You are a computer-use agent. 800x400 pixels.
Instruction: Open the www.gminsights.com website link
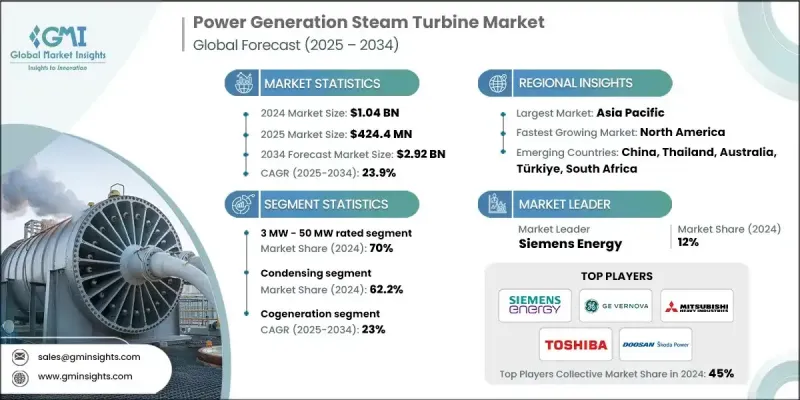click(84, 377)
